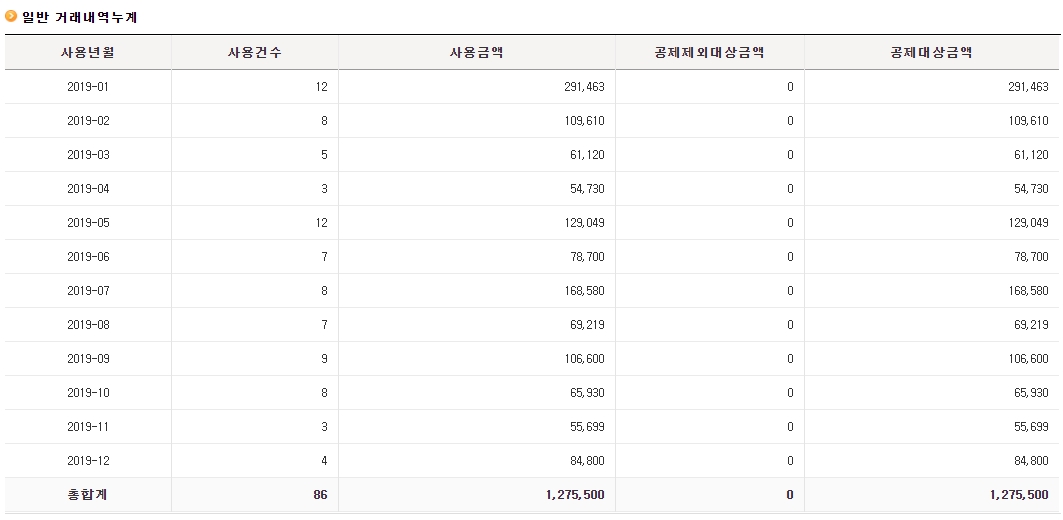This screenshot has width=1063, height=520.
Task: Click 공제제외대상금액 total 0 in 총합계 row
Action: [x=790, y=495]
